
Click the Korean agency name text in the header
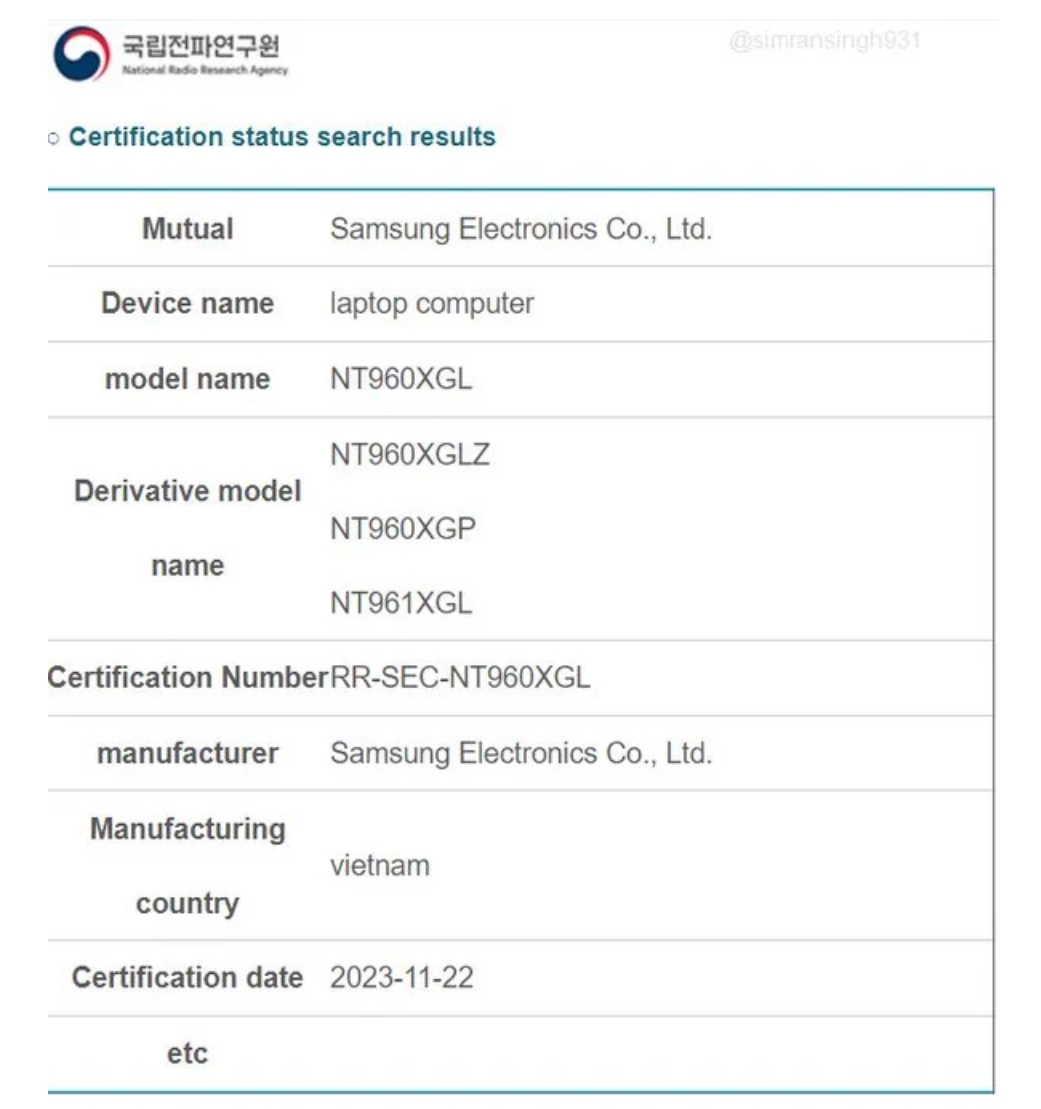click(x=201, y=46)
